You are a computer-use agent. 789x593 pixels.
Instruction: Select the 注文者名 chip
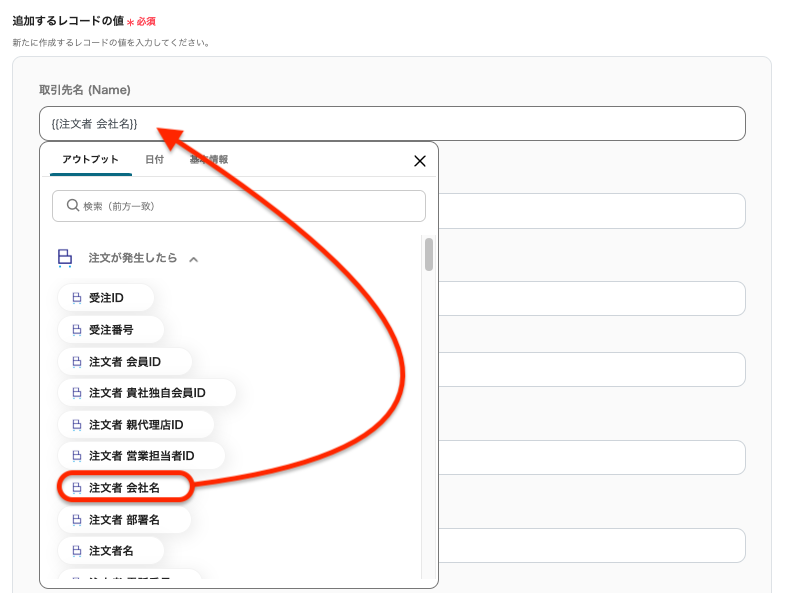coord(111,551)
